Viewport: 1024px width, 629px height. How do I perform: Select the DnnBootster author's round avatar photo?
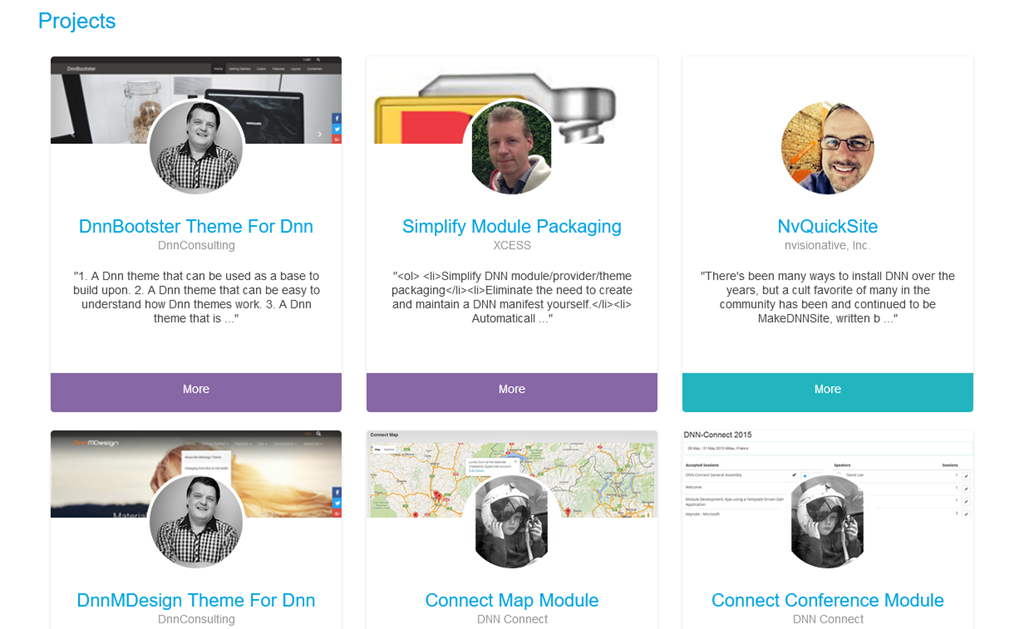(x=196, y=148)
